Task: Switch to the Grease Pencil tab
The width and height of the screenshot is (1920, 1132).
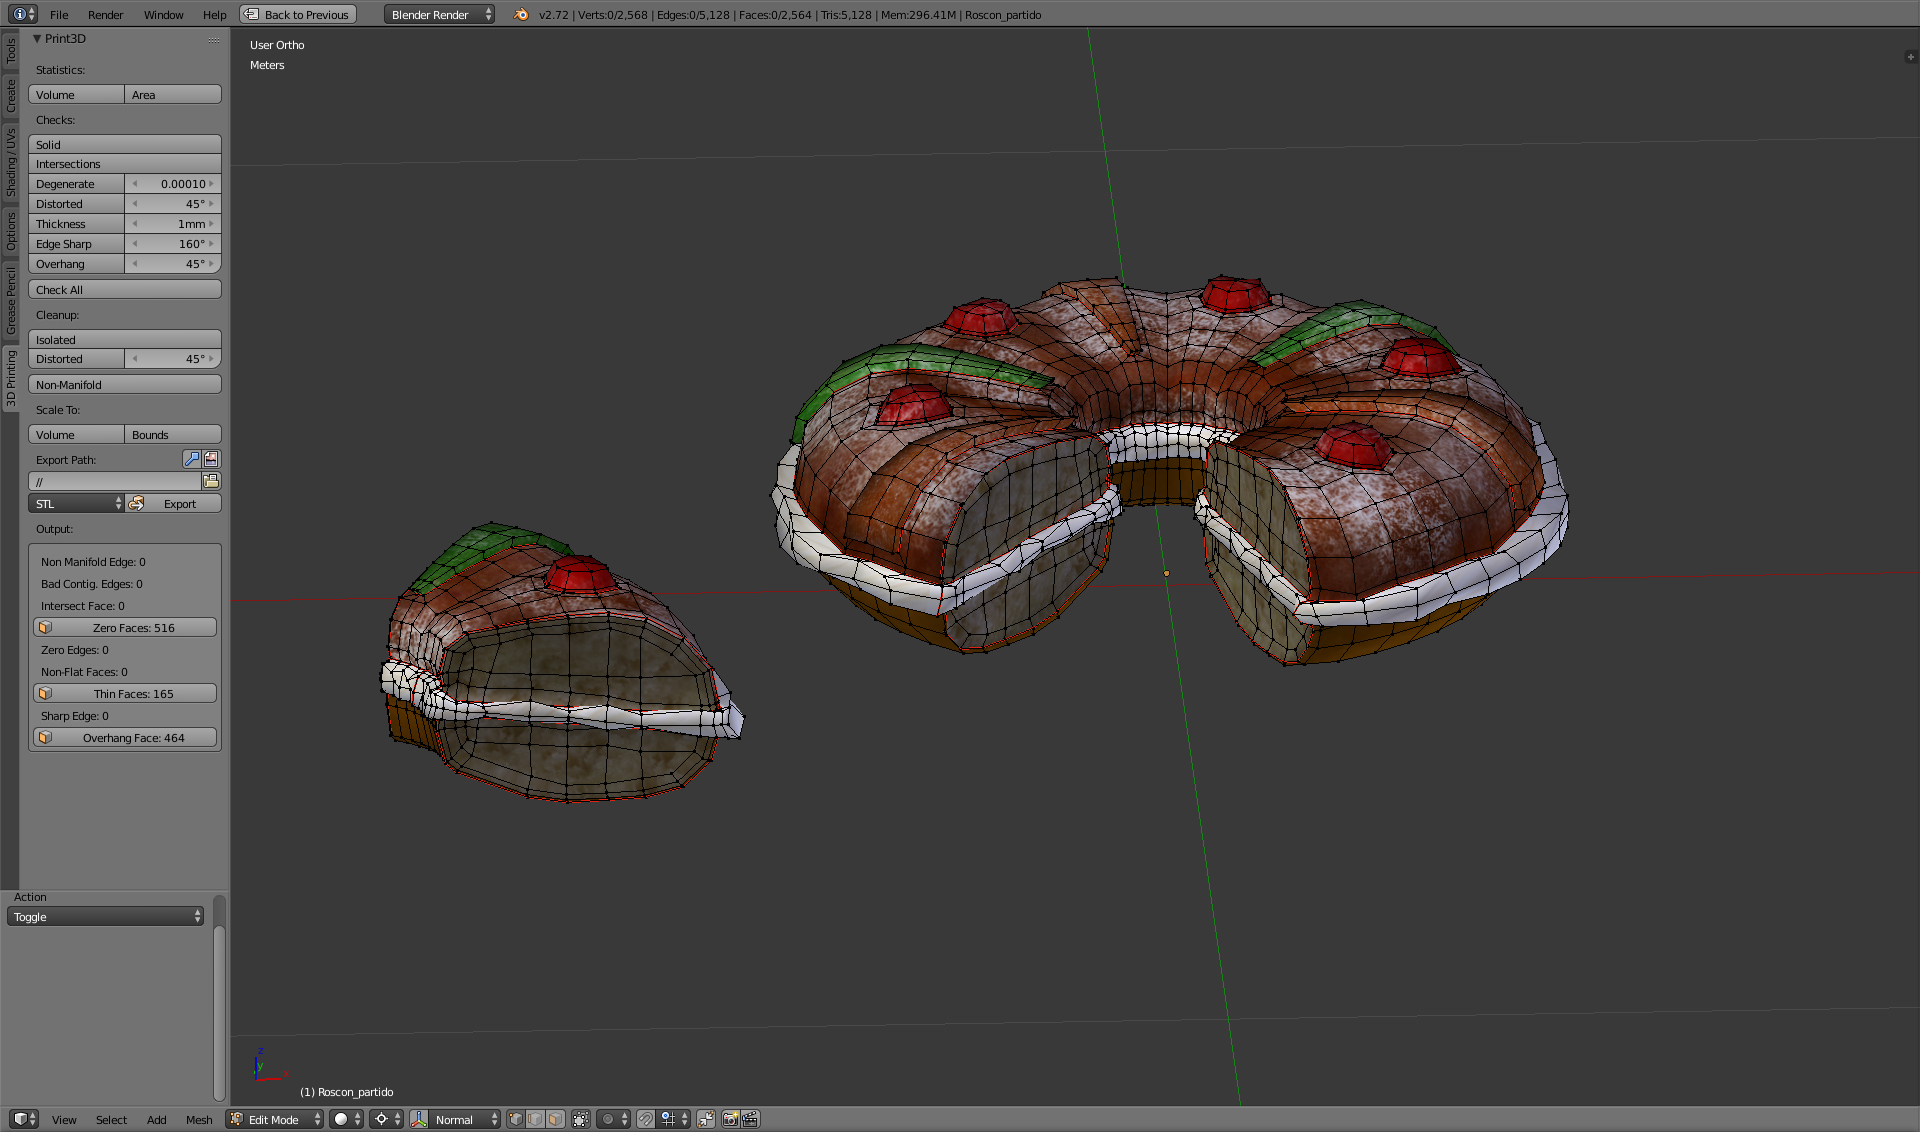Action: point(11,301)
